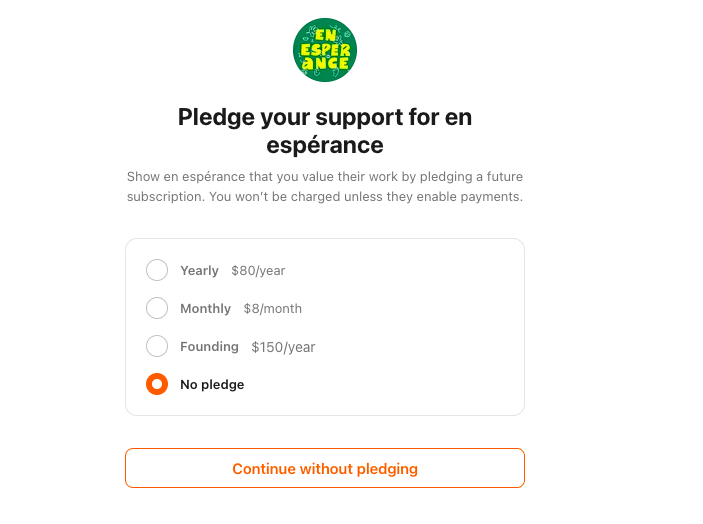Select the Monthly radio button
703x524 pixels.
pos(157,308)
